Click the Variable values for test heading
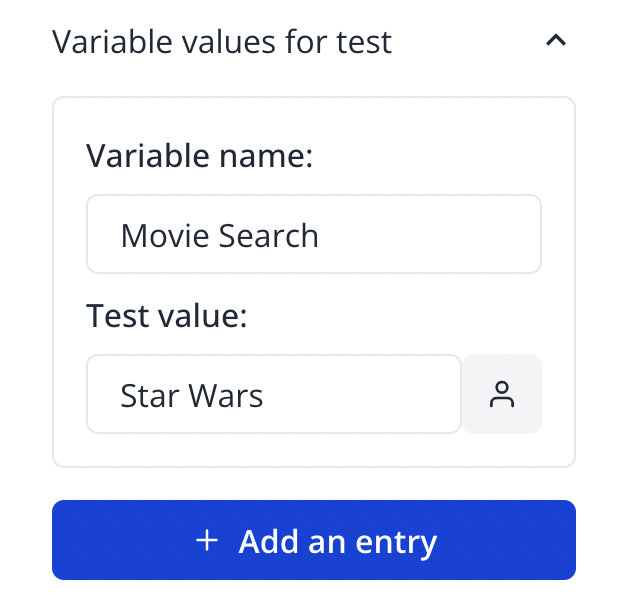This screenshot has height=606, width=628. coord(222,42)
